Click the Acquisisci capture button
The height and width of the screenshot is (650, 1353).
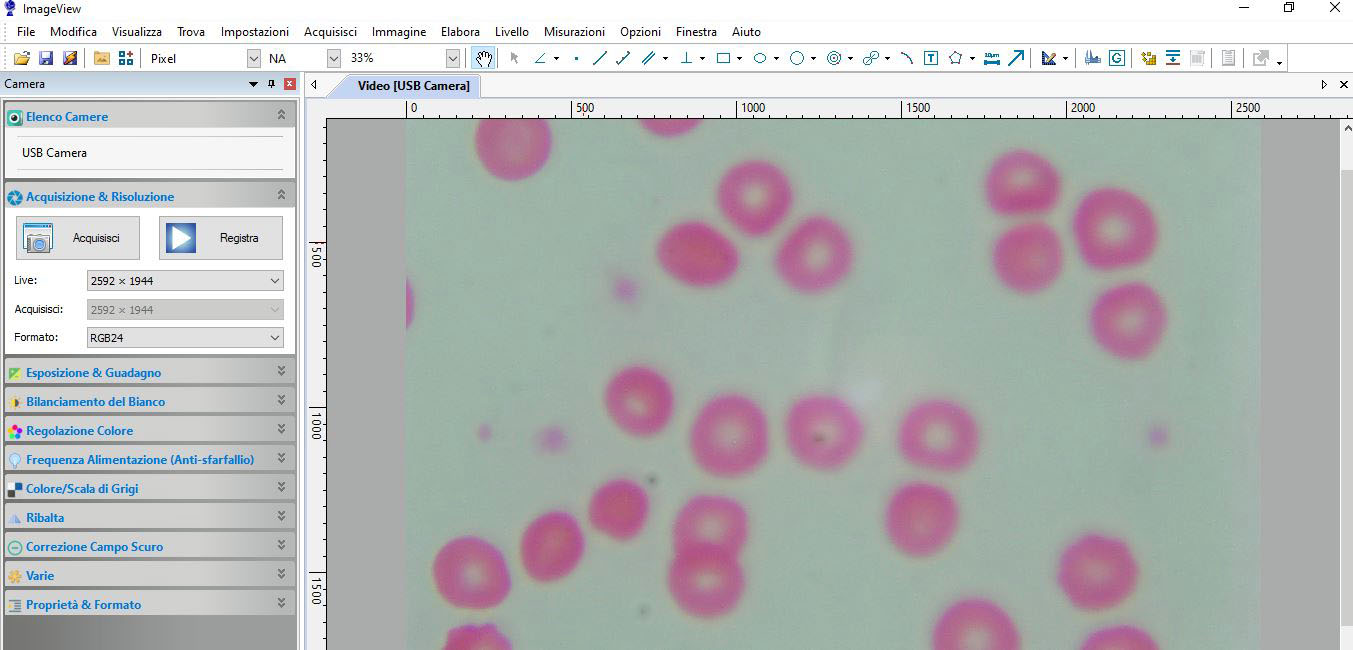pos(78,238)
